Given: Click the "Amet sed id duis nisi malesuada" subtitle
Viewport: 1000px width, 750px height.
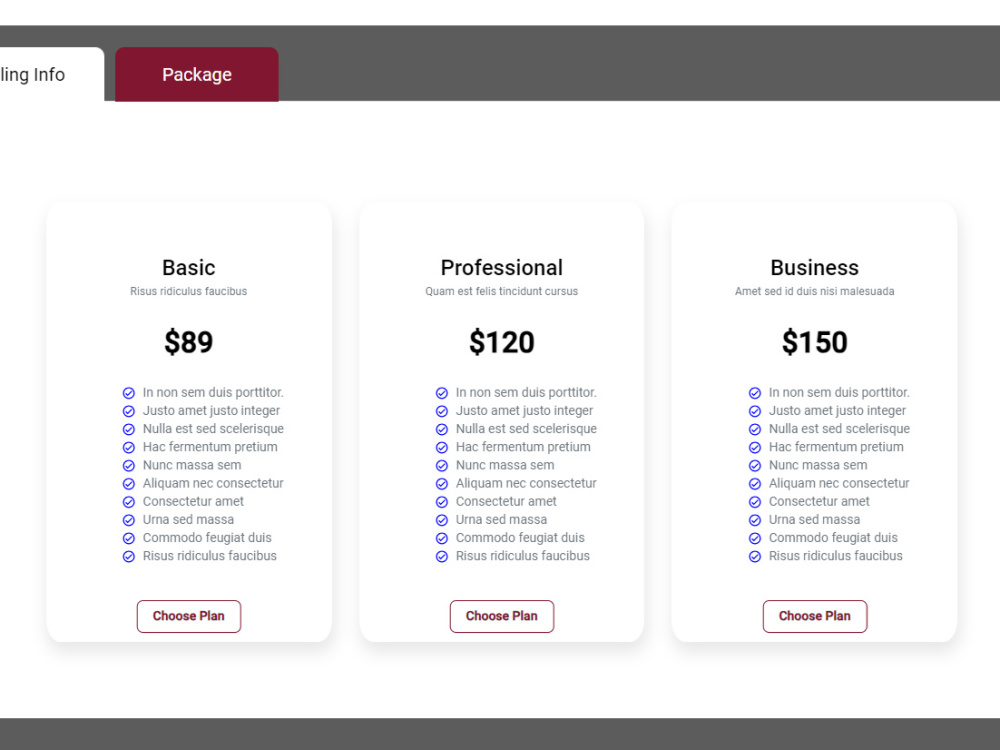Looking at the screenshot, I should [815, 291].
